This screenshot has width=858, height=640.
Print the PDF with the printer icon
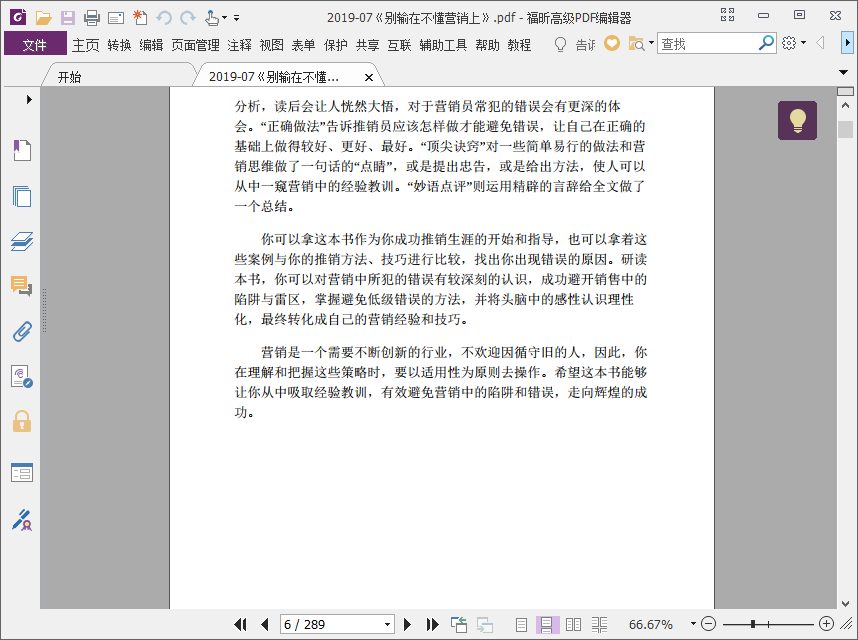[x=92, y=18]
